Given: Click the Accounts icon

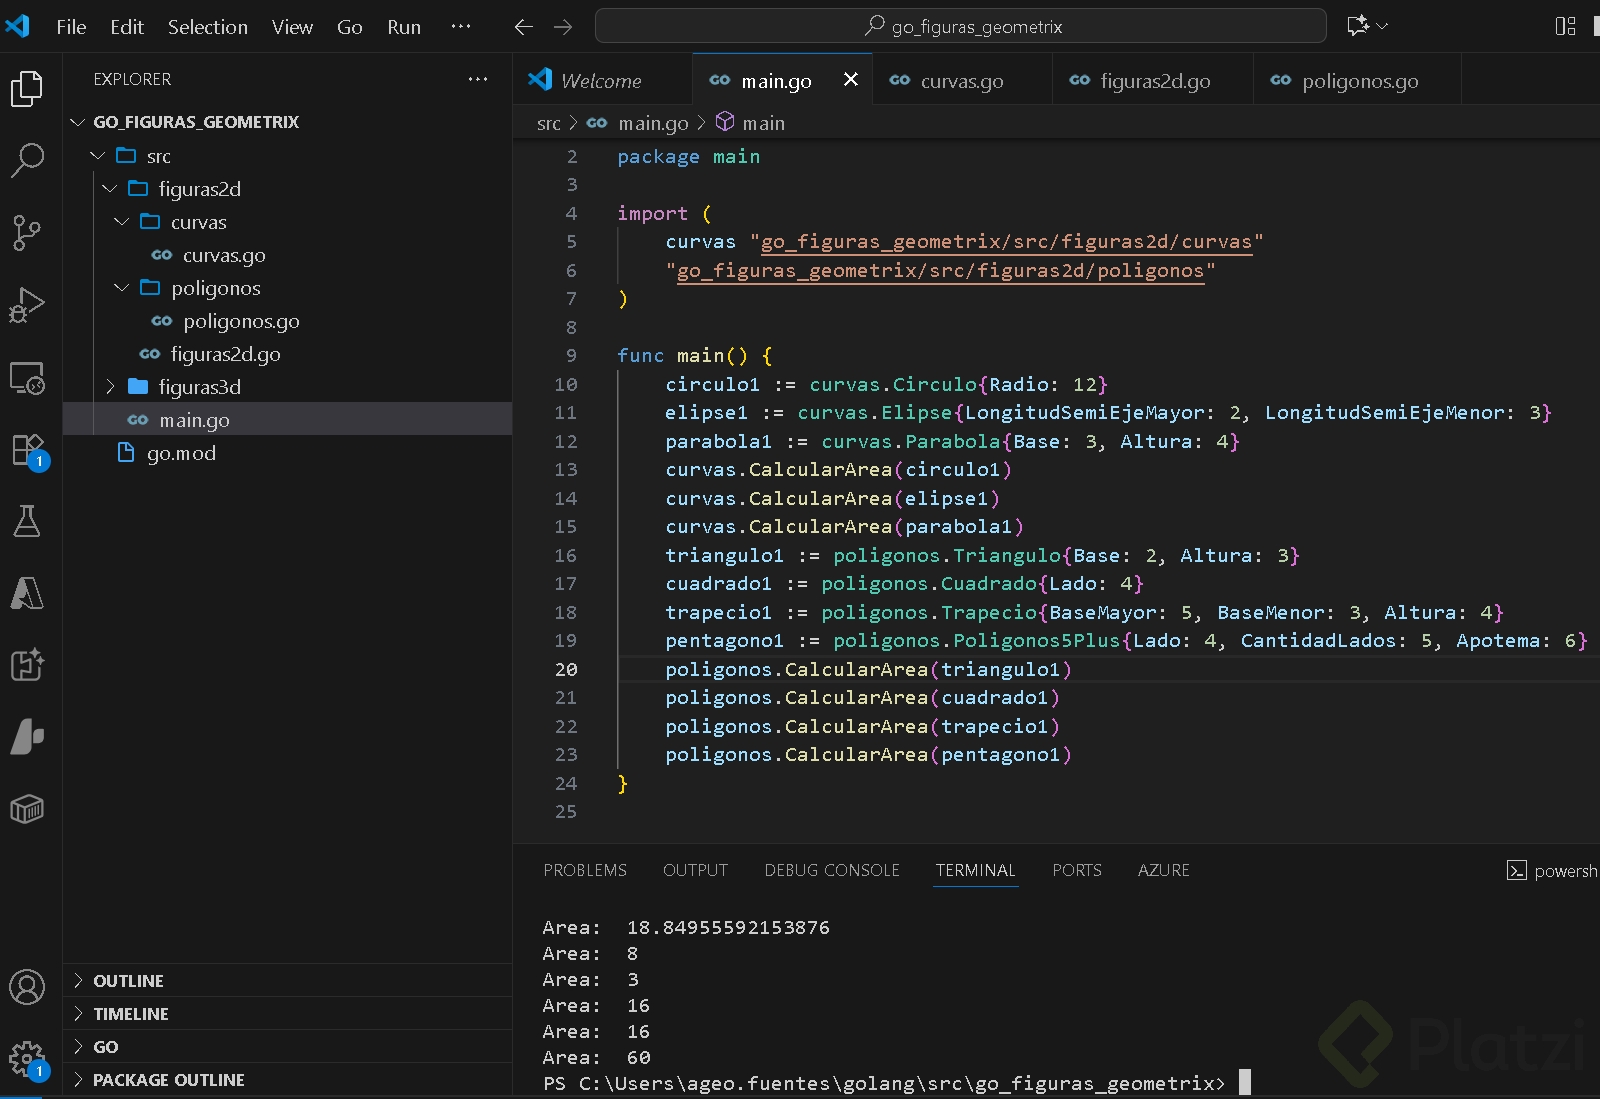Looking at the screenshot, I should tap(27, 987).
